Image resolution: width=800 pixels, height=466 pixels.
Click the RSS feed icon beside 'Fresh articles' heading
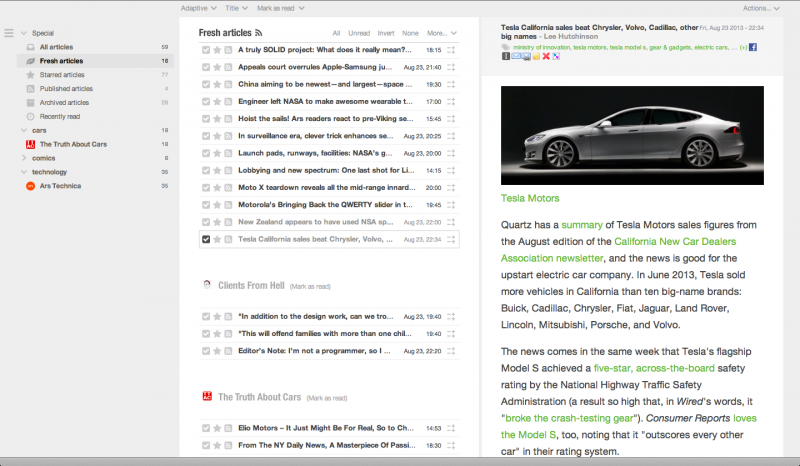tap(259, 33)
